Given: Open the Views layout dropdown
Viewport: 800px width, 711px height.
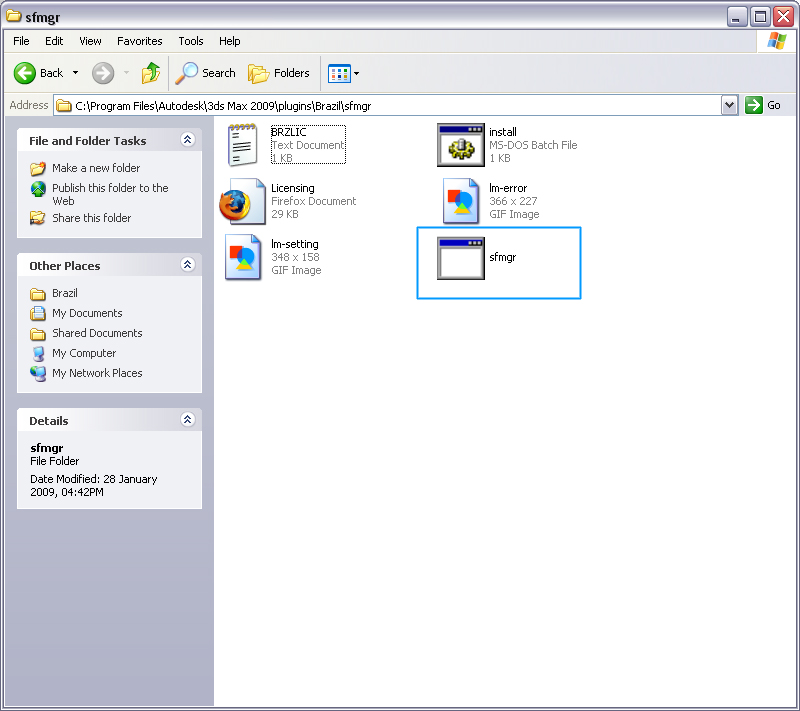Looking at the screenshot, I should (x=343, y=73).
